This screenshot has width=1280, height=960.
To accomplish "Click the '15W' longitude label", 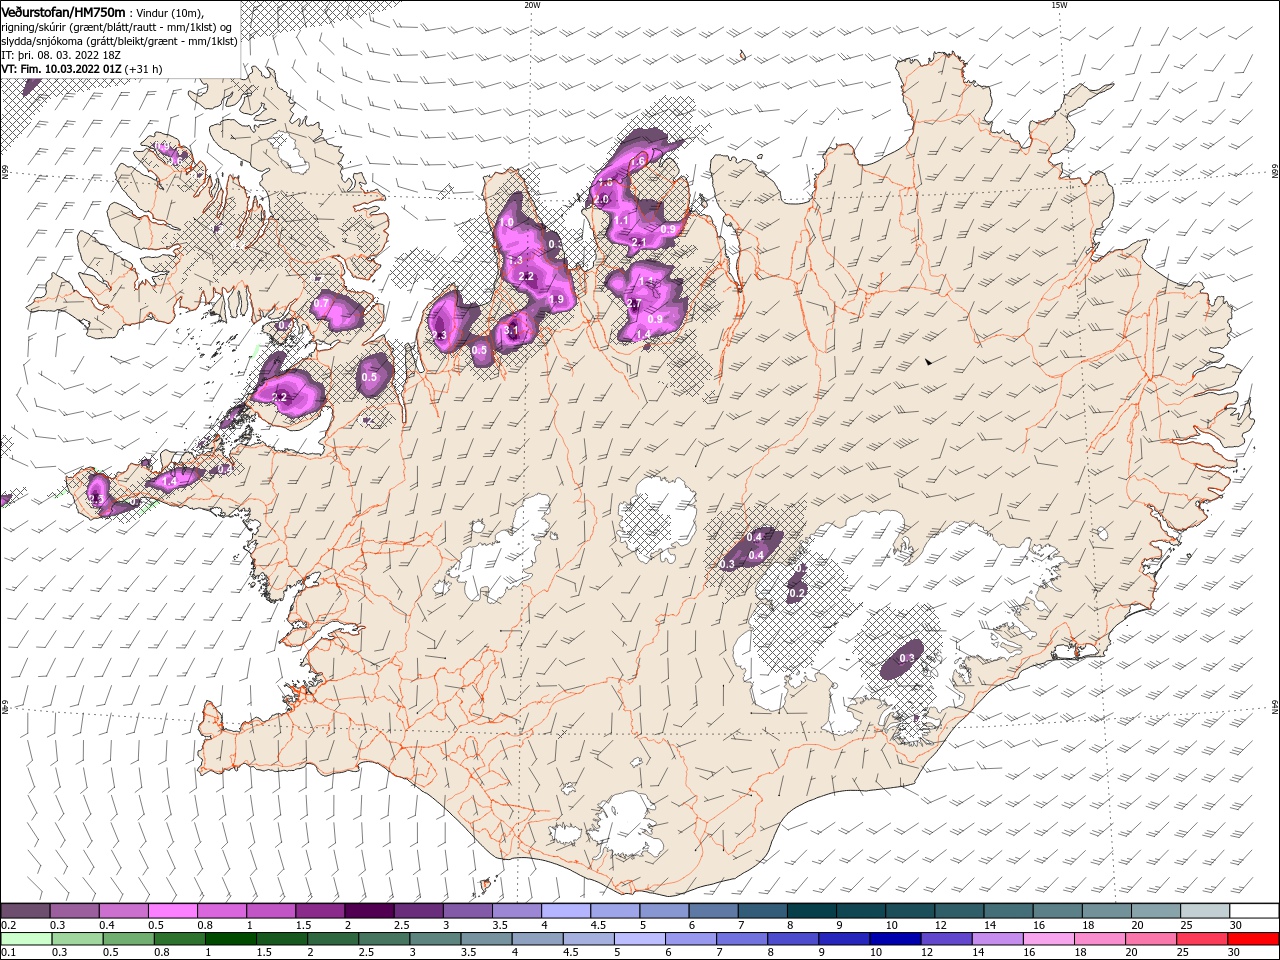I will tap(1059, 5).
